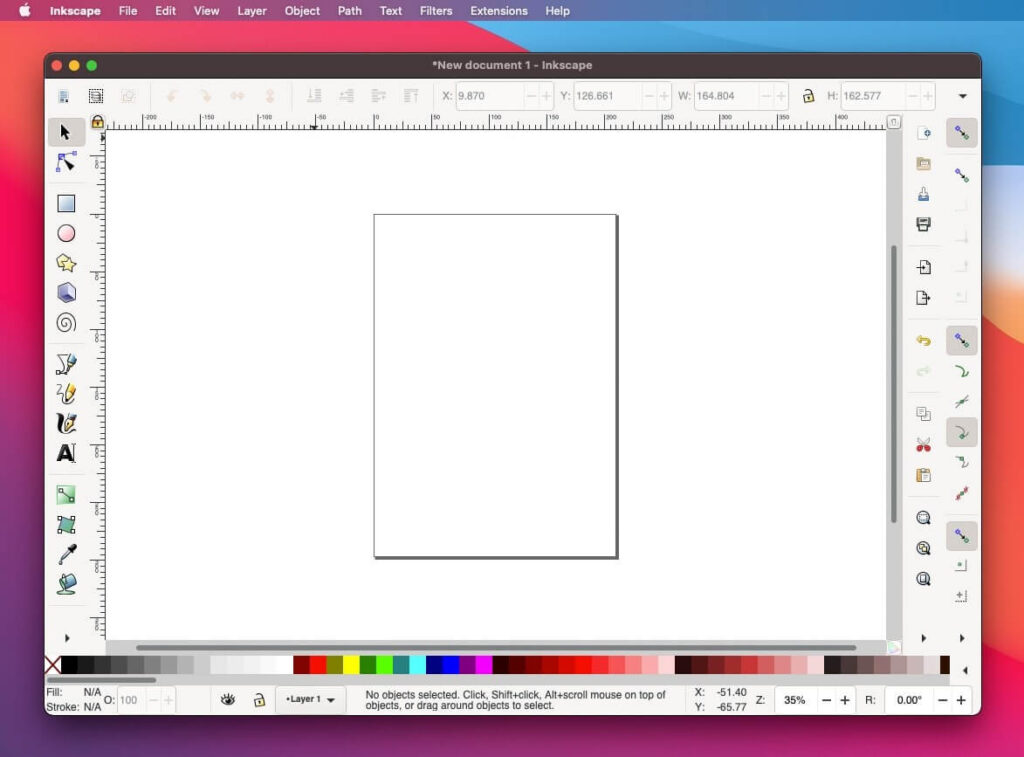Open the Extensions menu

click(x=499, y=11)
